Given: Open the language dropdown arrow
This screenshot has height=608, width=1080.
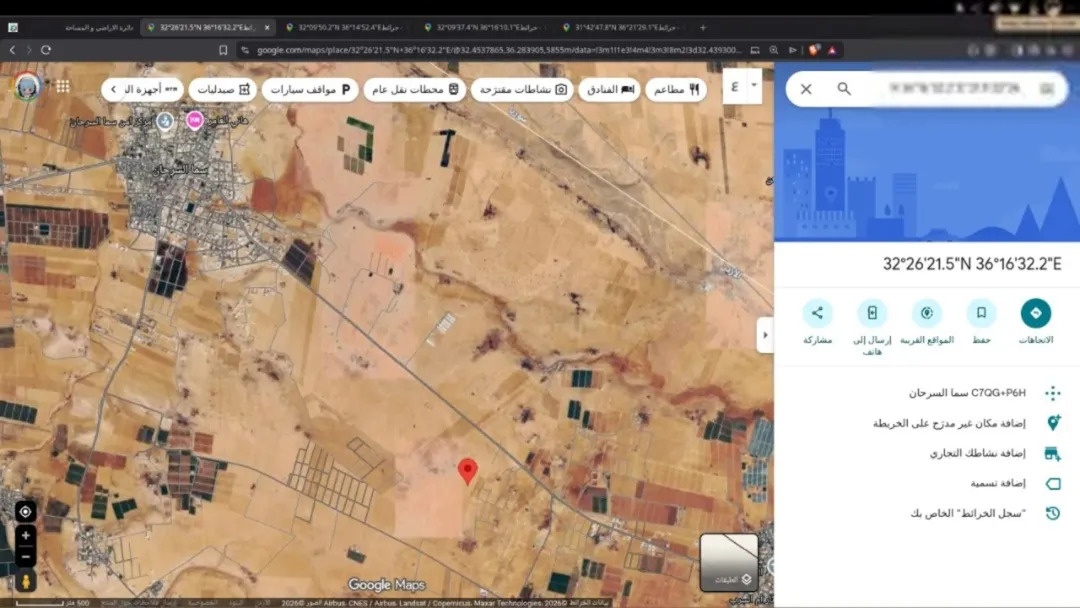Looking at the screenshot, I should [x=754, y=85].
